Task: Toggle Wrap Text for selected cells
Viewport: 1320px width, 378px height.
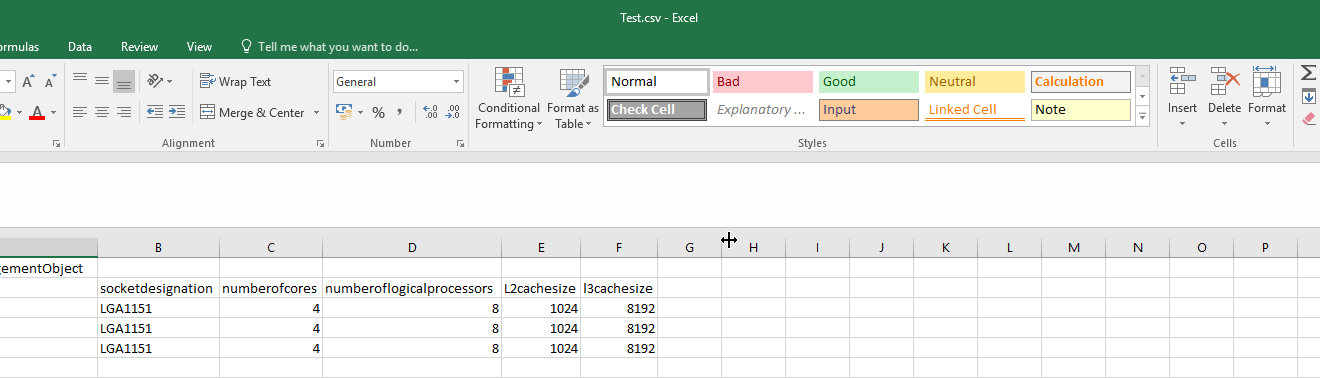Action: click(236, 81)
